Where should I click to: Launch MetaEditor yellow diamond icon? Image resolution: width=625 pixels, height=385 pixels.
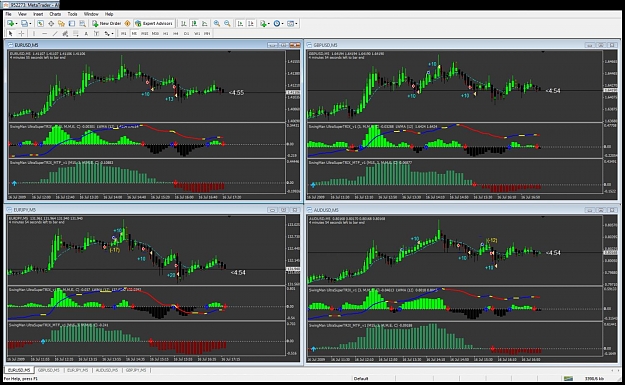128,24
